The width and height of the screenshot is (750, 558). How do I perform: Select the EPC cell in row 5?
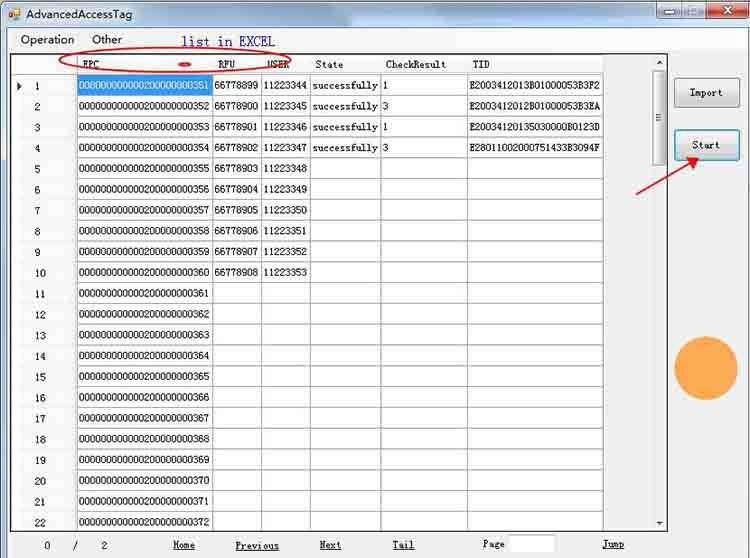(x=145, y=168)
